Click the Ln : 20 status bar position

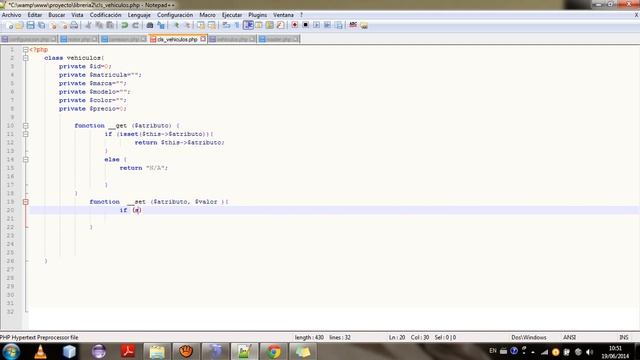[397, 337]
